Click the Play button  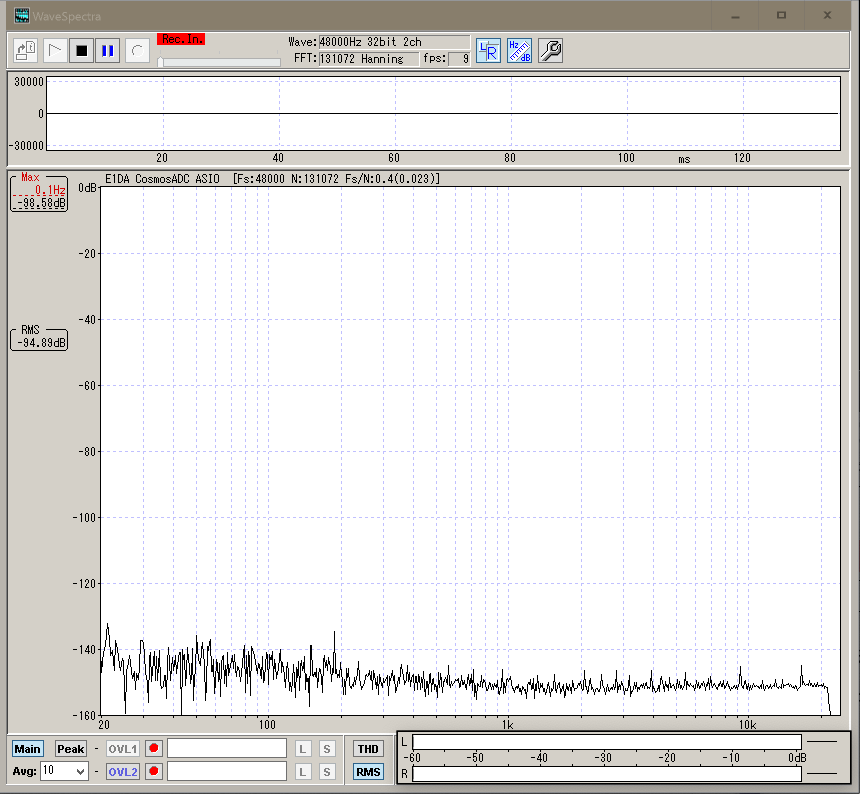[55, 51]
